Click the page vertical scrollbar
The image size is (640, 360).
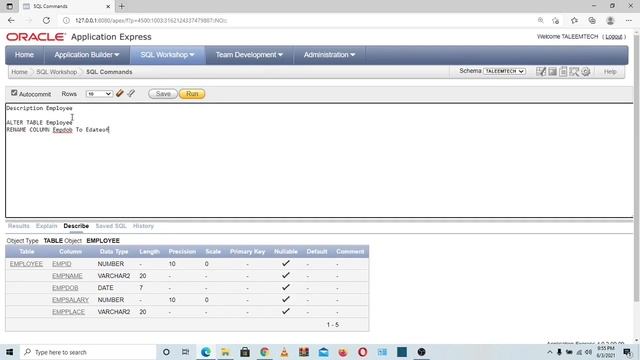click(x=636, y=167)
